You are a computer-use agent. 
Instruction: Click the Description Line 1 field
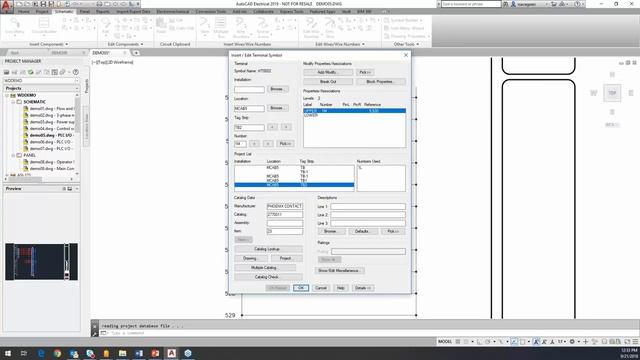[368, 207]
